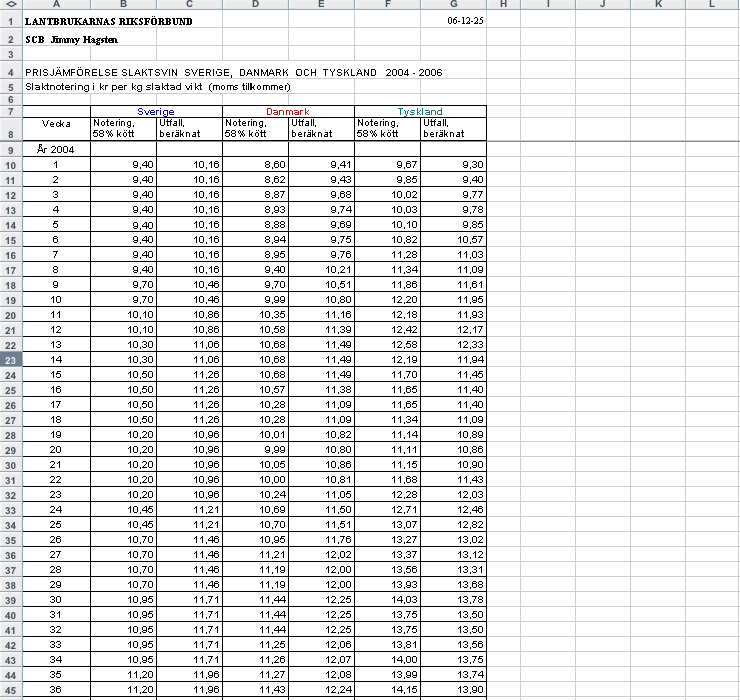740x700 pixels.
Task: Click week 9 Germany value 11,86
Action: click(x=387, y=285)
